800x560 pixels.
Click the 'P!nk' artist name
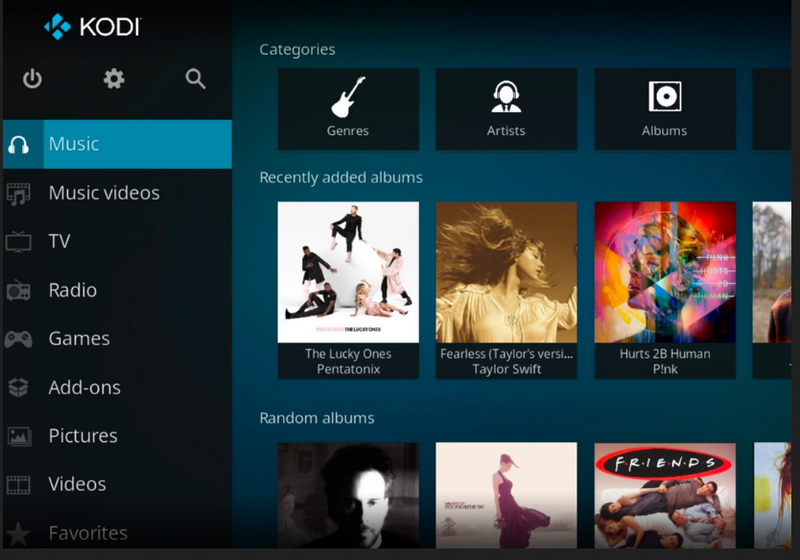point(665,369)
